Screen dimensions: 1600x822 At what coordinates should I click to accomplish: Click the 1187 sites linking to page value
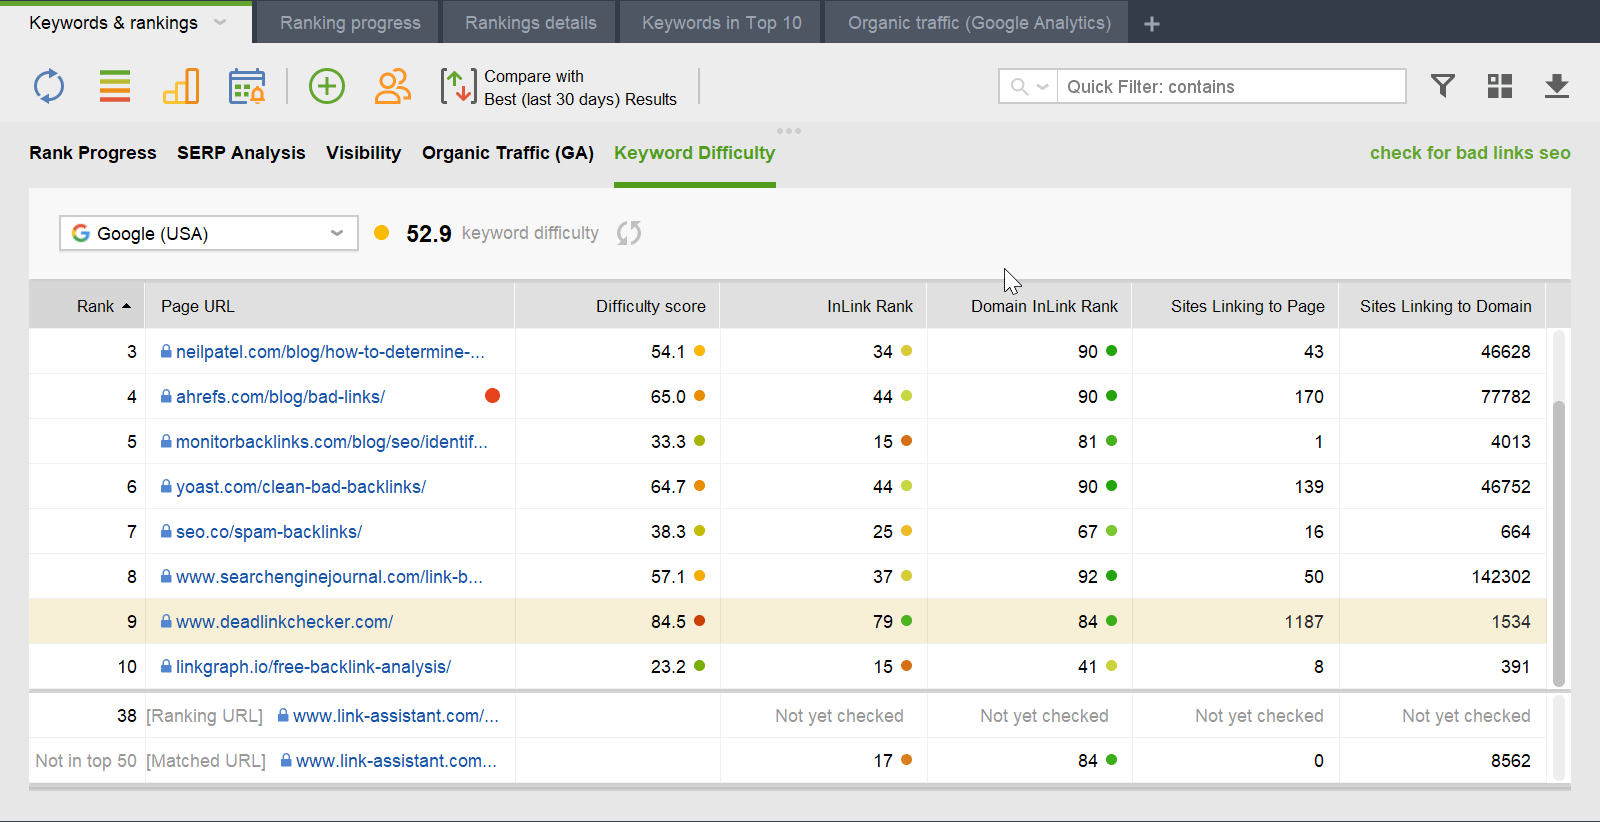(1304, 621)
